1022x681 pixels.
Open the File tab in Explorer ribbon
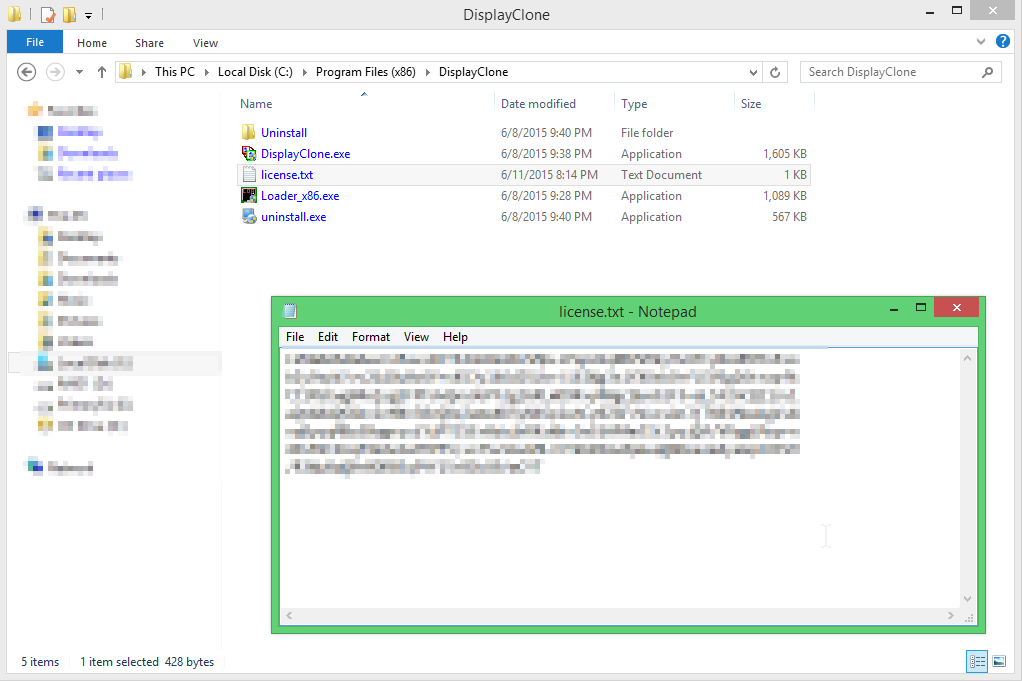pos(35,42)
